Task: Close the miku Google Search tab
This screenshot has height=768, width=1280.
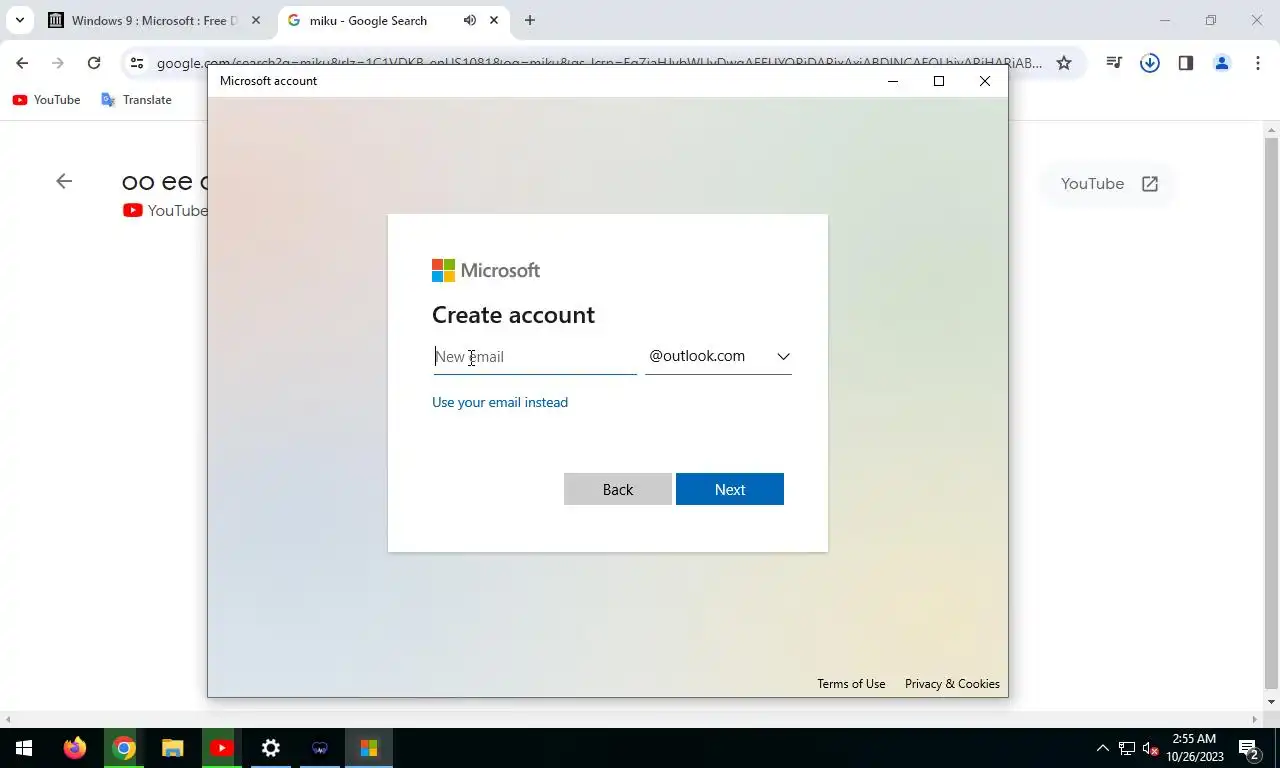Action: coord(493,20)
